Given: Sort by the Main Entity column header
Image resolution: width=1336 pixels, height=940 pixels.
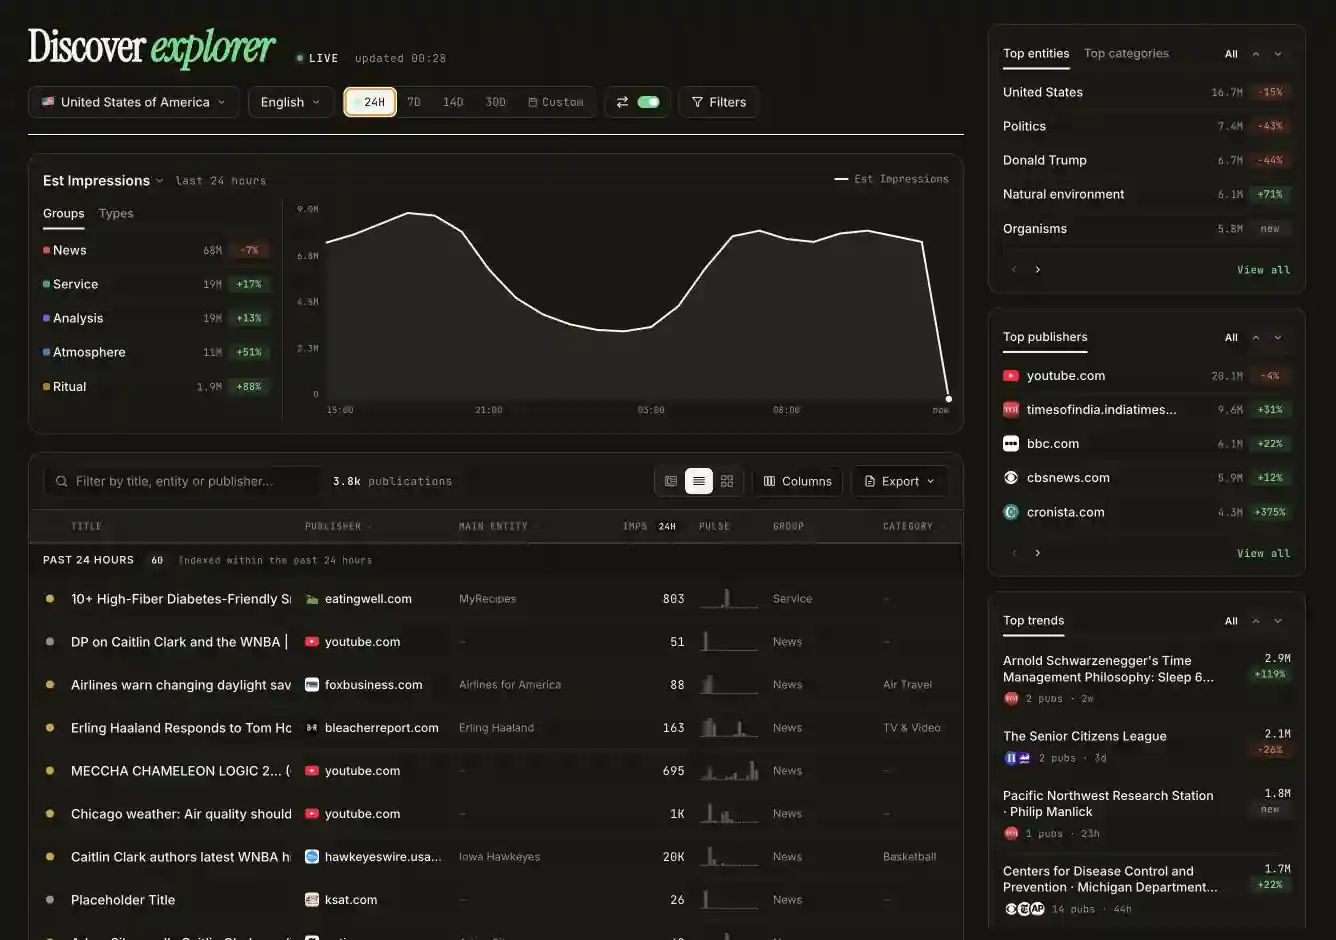Looking at the screenshot, I should coord(497,526).
